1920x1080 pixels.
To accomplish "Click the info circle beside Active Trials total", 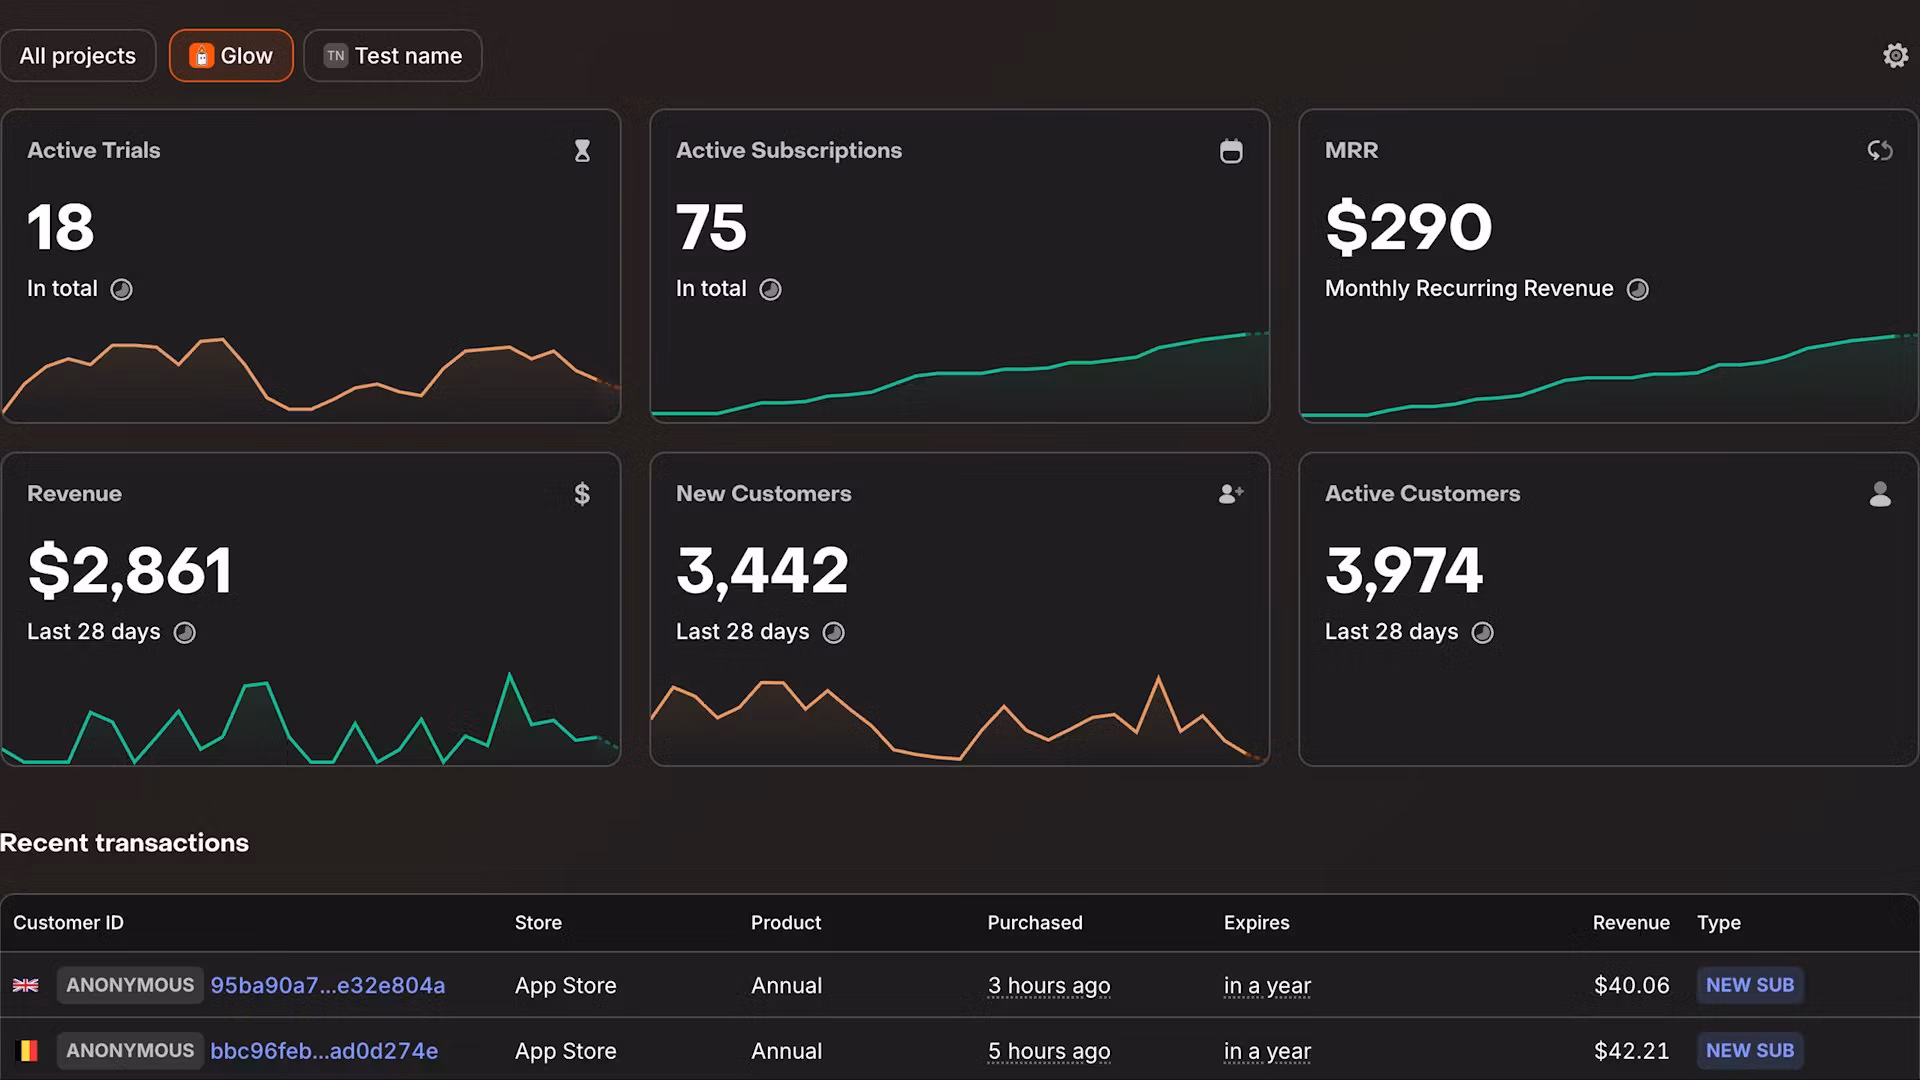I will point(122,289).
